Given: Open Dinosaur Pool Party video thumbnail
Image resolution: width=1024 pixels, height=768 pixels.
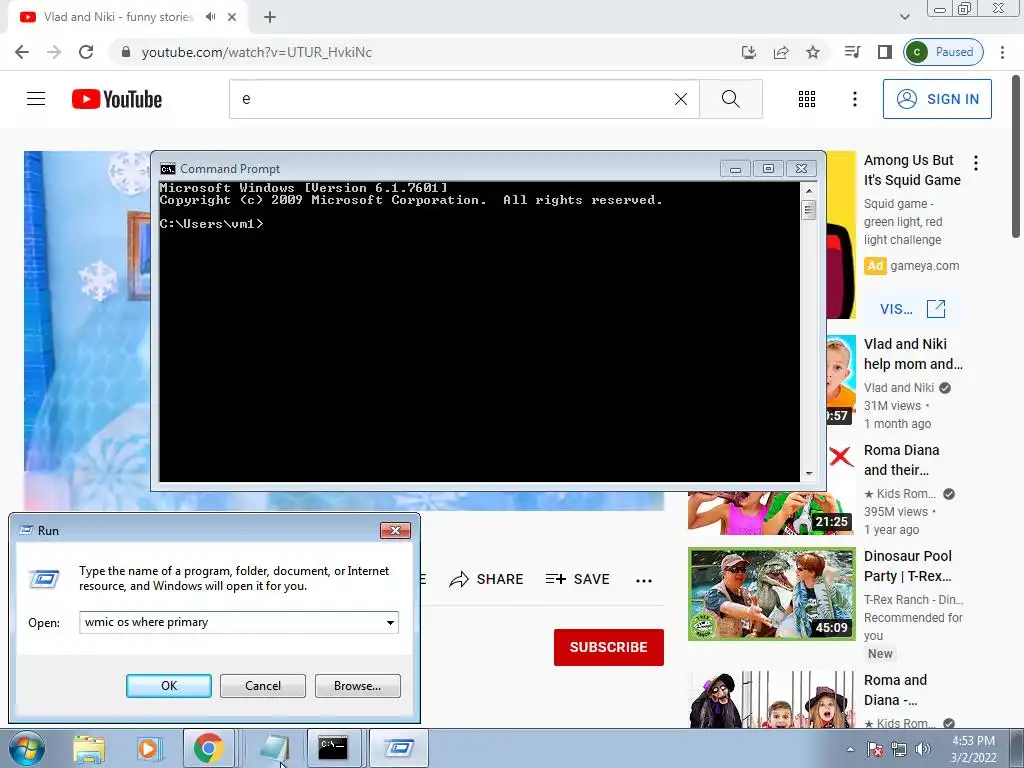Looking at the screenshot, I should (x=771, y=594).
